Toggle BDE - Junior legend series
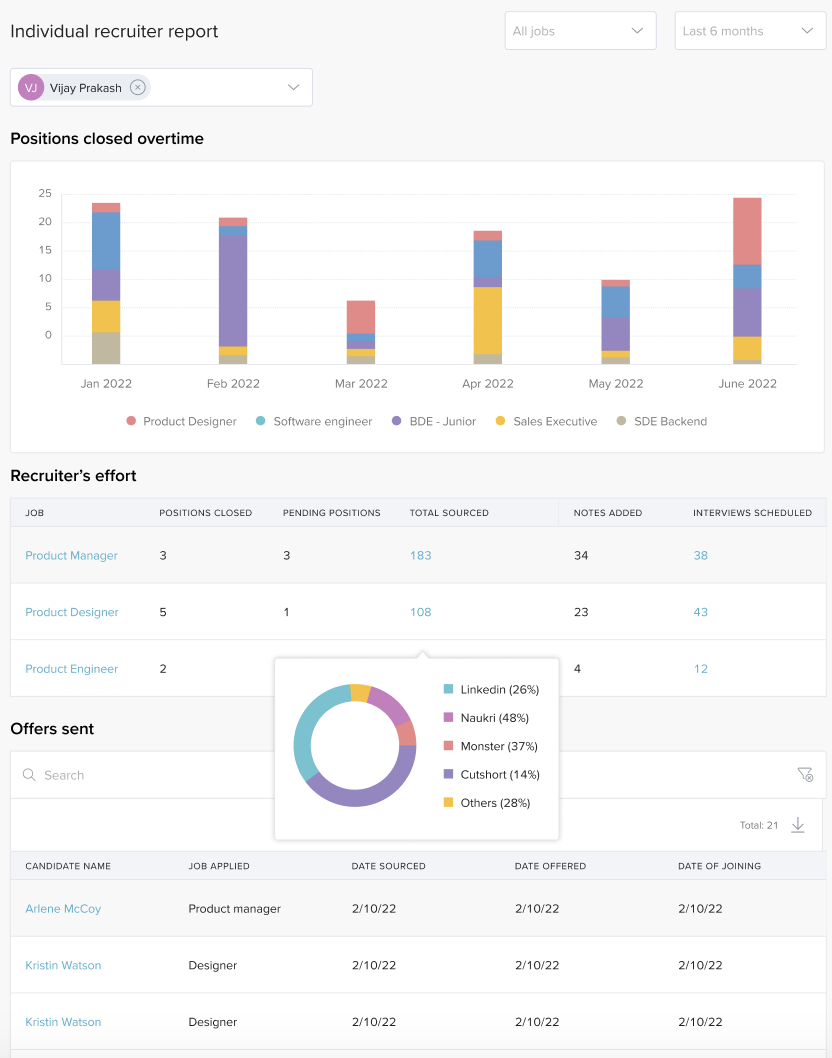The image size is (832, 1058). pos(433,422)
